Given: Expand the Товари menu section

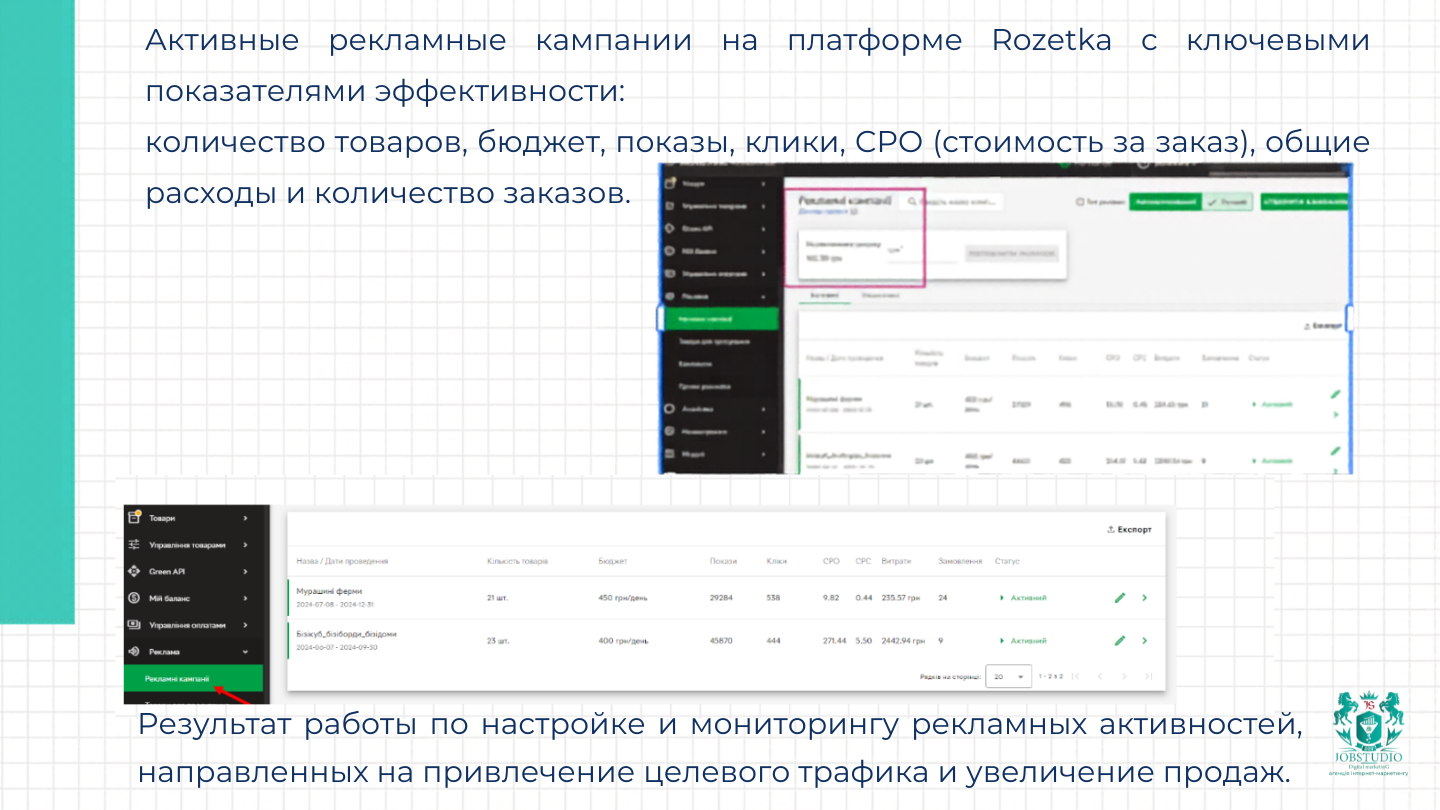Looking at the screenshot, I should 246,518.
